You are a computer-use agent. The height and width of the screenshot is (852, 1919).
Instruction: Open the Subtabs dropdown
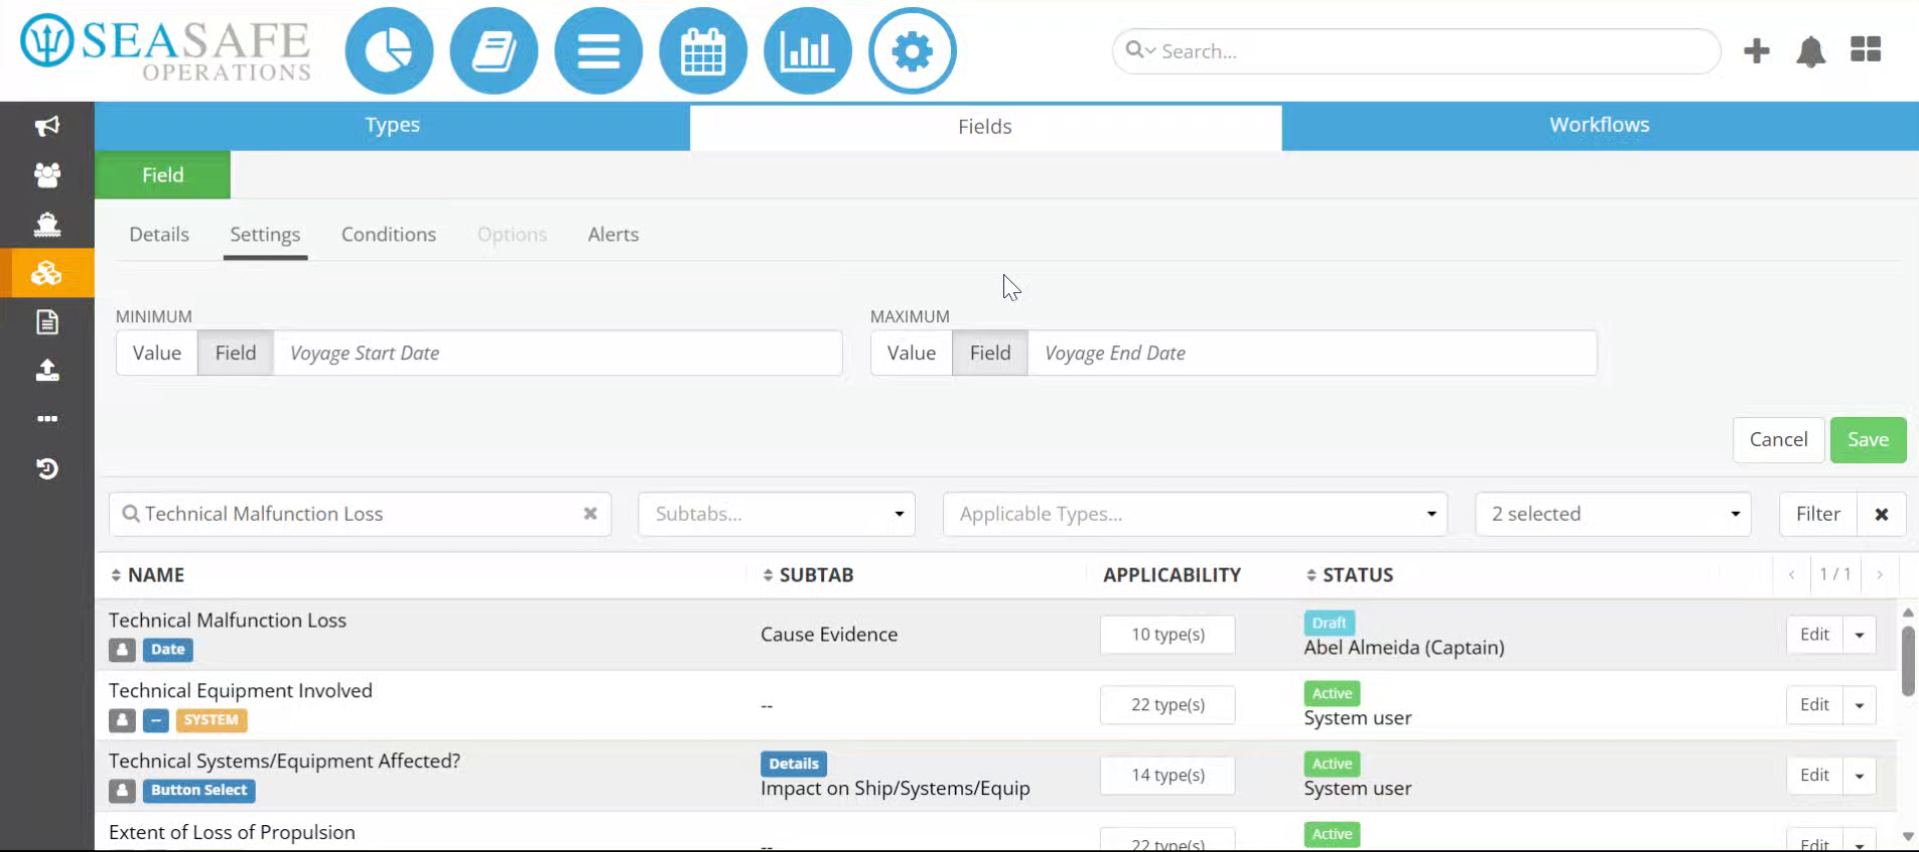click(x=777, y=514)
